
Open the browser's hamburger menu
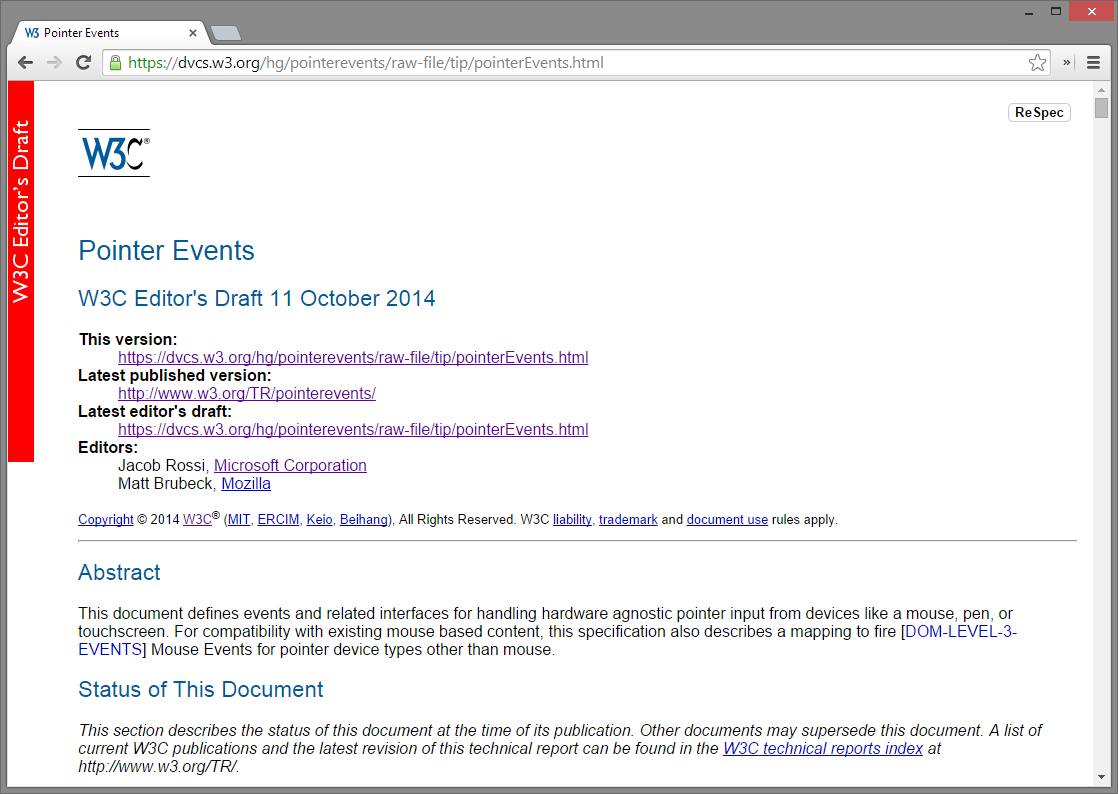(x=1092, y=62)
